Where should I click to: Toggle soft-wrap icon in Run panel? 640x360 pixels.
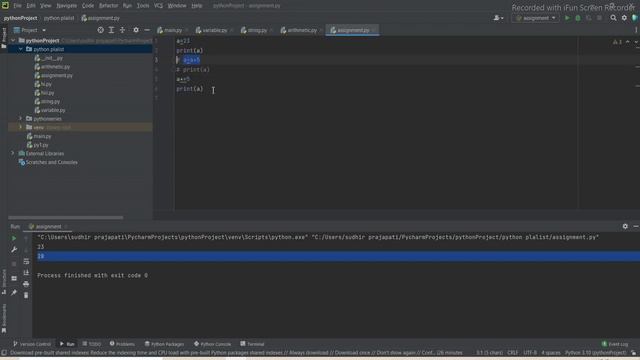pos(26,261)
